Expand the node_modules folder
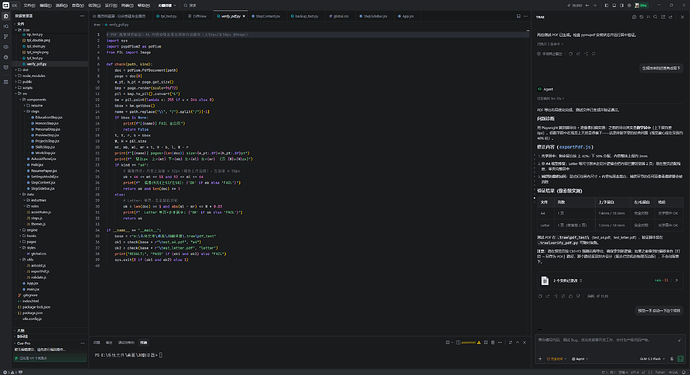The width and height of the screenshot is (690, 375). click(34, 76)
